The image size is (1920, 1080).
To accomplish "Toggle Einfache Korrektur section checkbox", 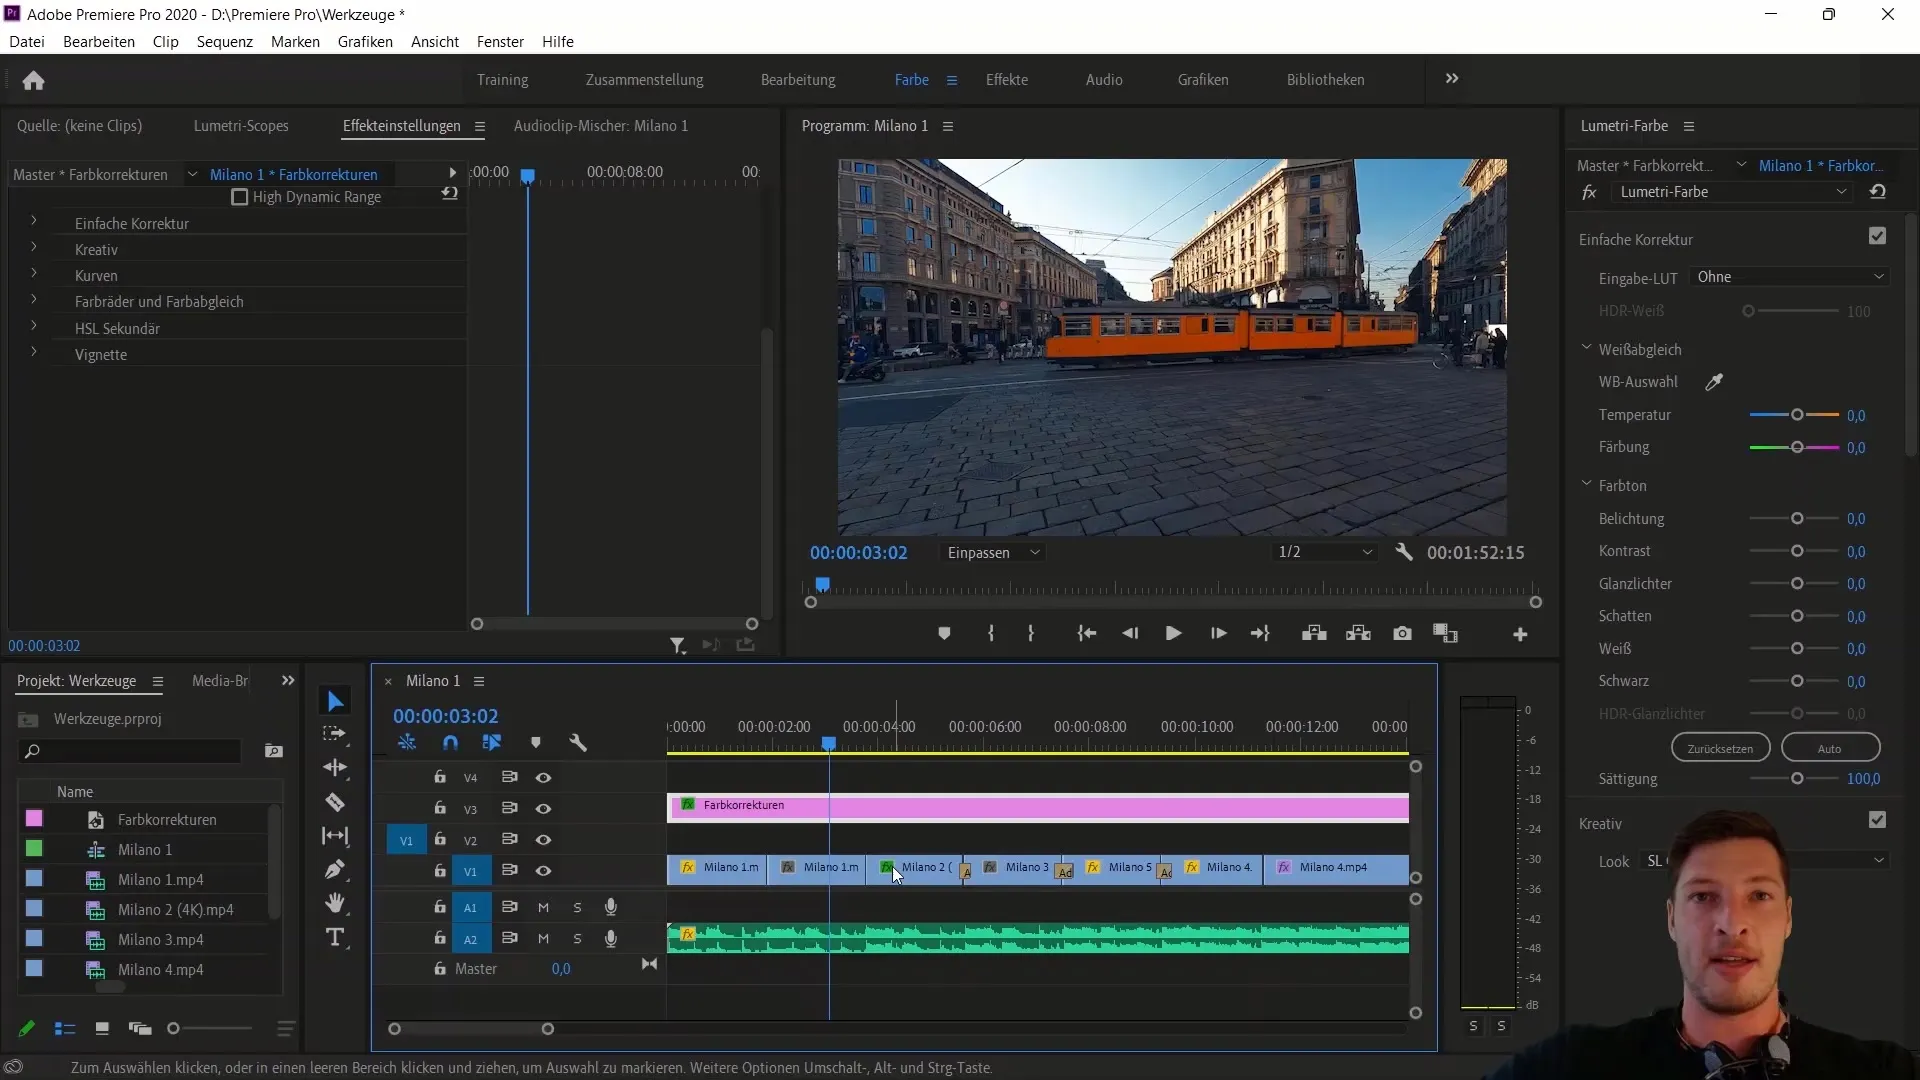I will pos(1877,236).
